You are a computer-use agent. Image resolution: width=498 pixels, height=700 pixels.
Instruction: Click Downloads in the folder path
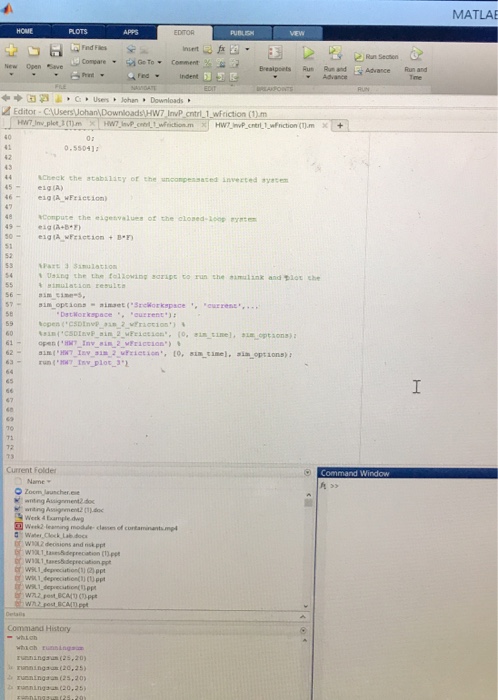167,100
